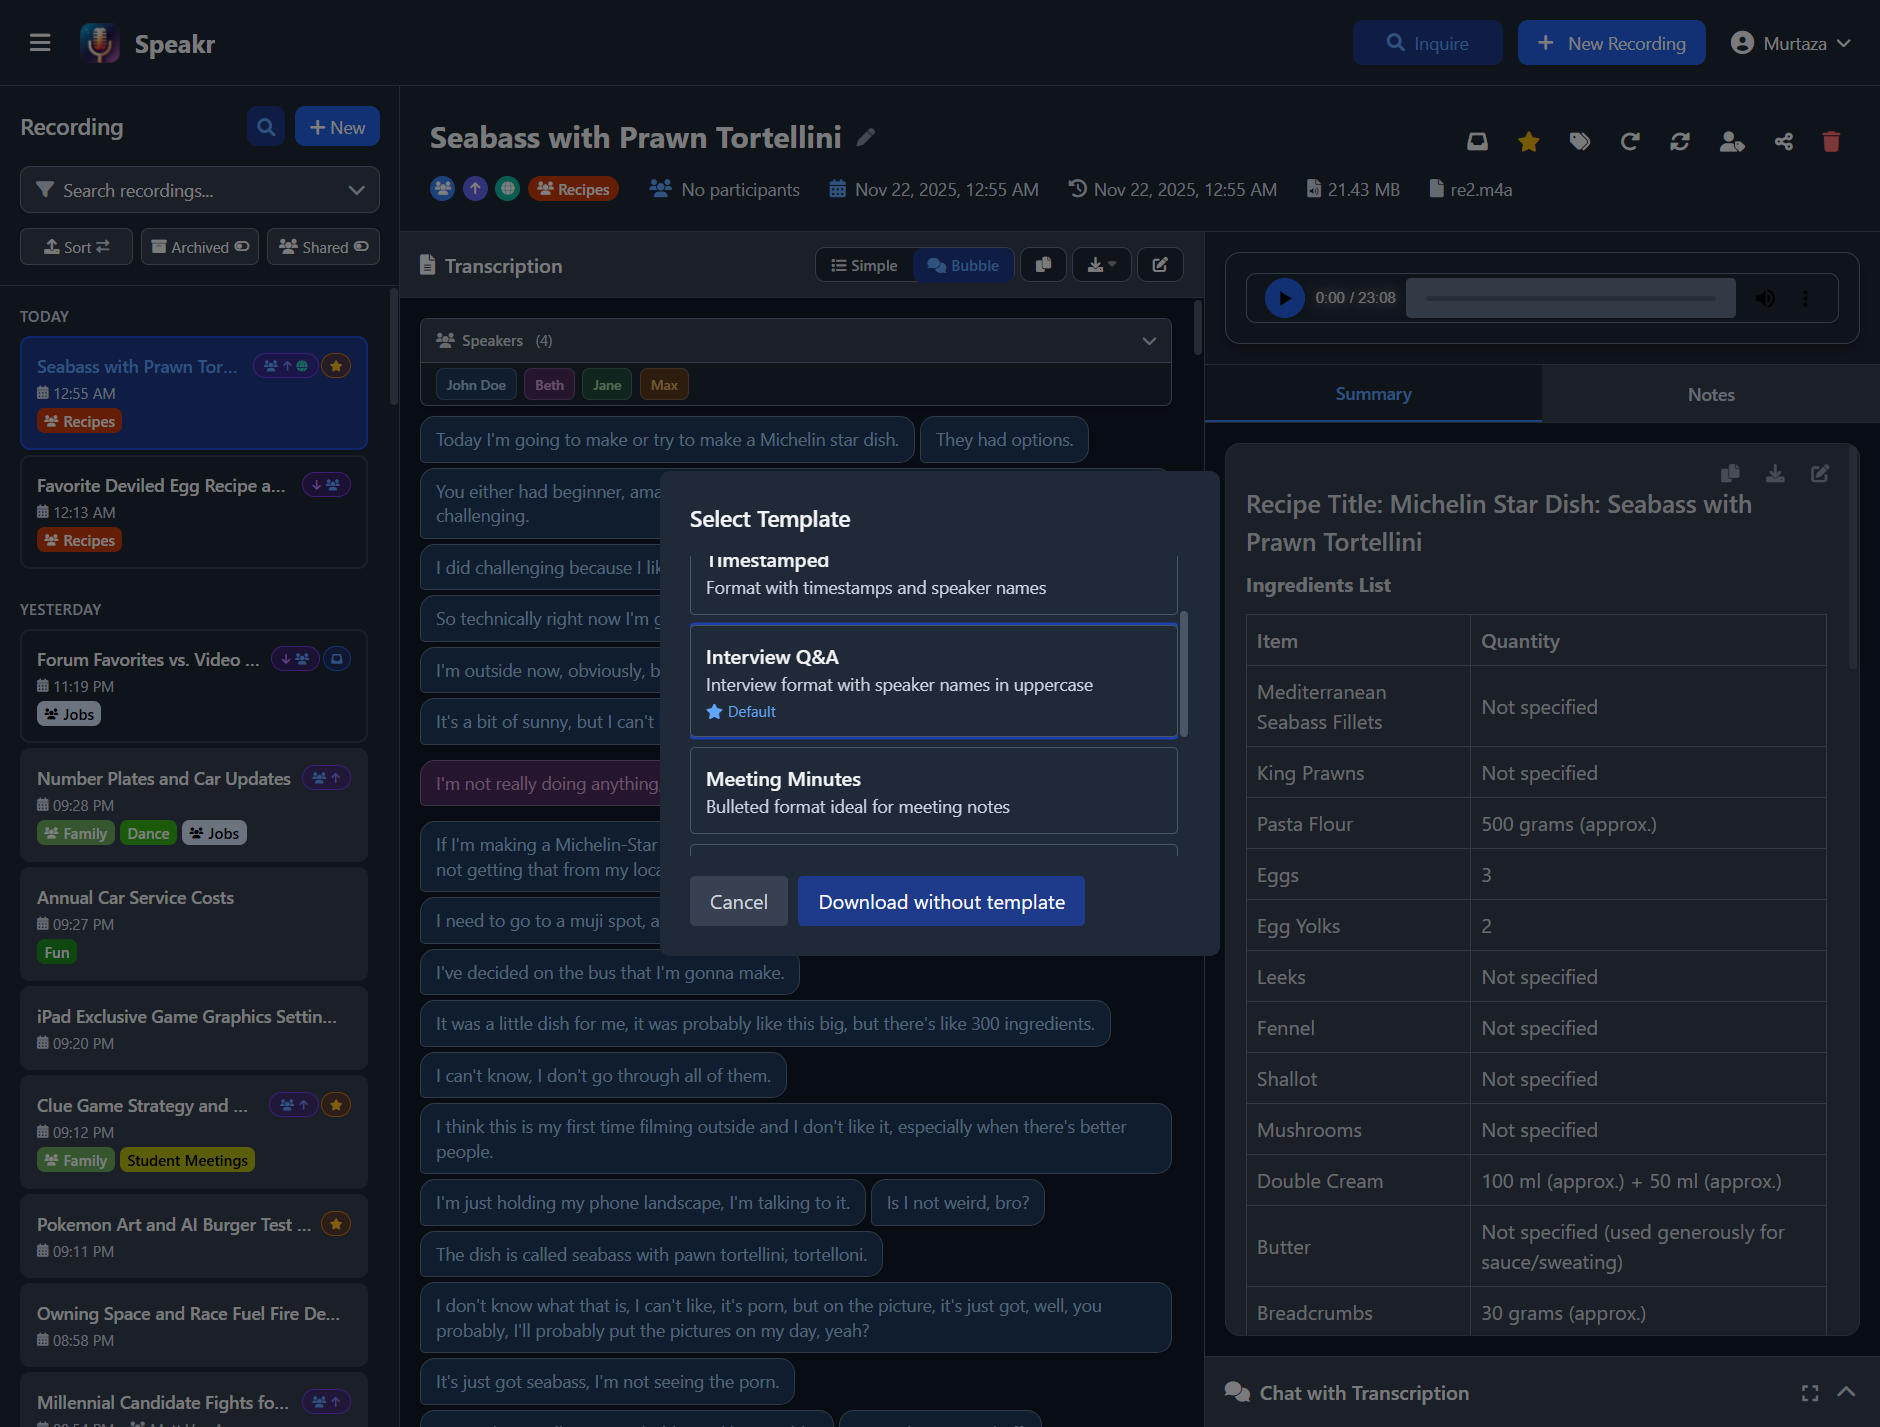Click the edit transcription icon
Image resolution: width=1880 pixels, height=1427 pixels.
(1160, 265)
